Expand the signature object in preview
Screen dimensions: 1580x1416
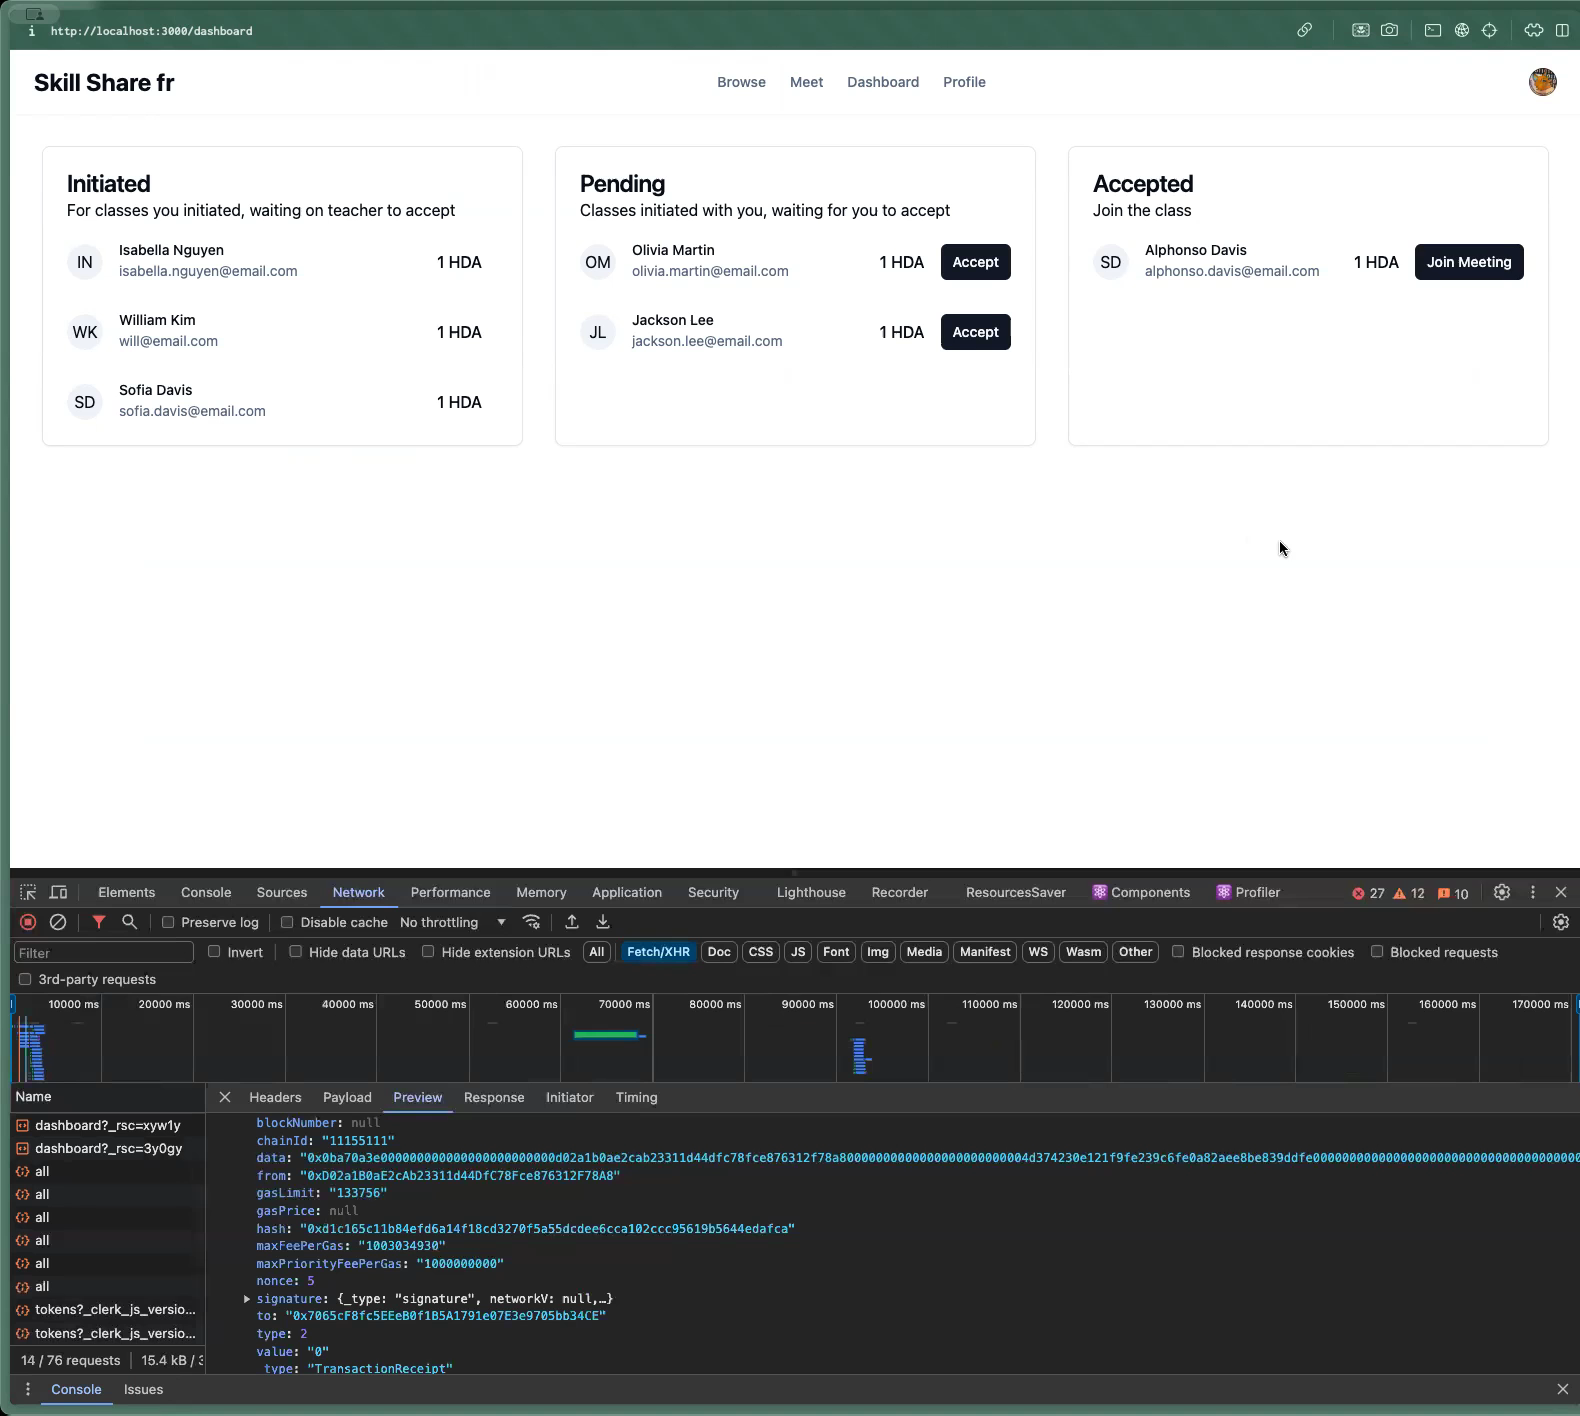(x=247, y=1299)
